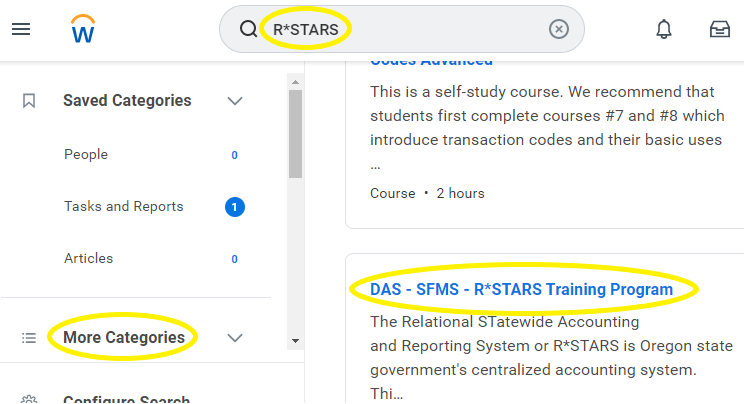746x404 pixels.
Task: Click inside the R*STARS search field
Action: [420, 30]
